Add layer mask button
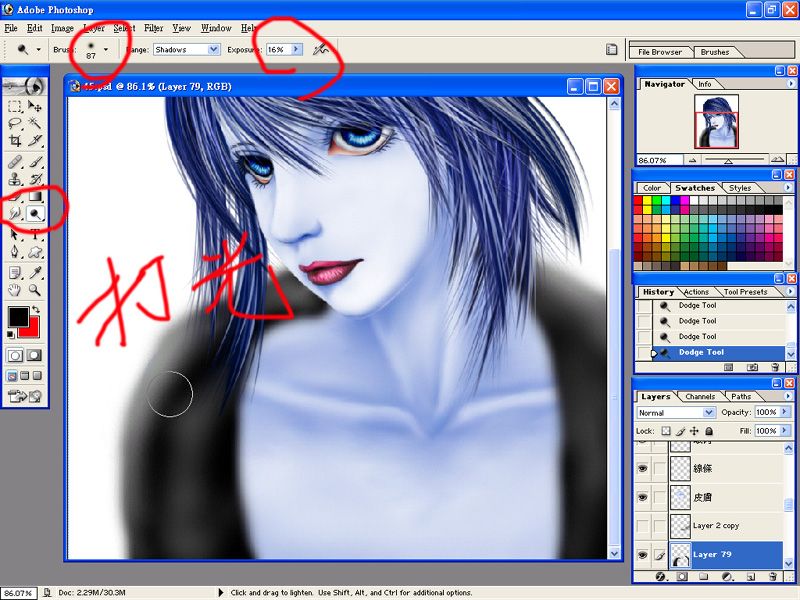The width and height of the screenshot is (800, 600). point(682,577)
